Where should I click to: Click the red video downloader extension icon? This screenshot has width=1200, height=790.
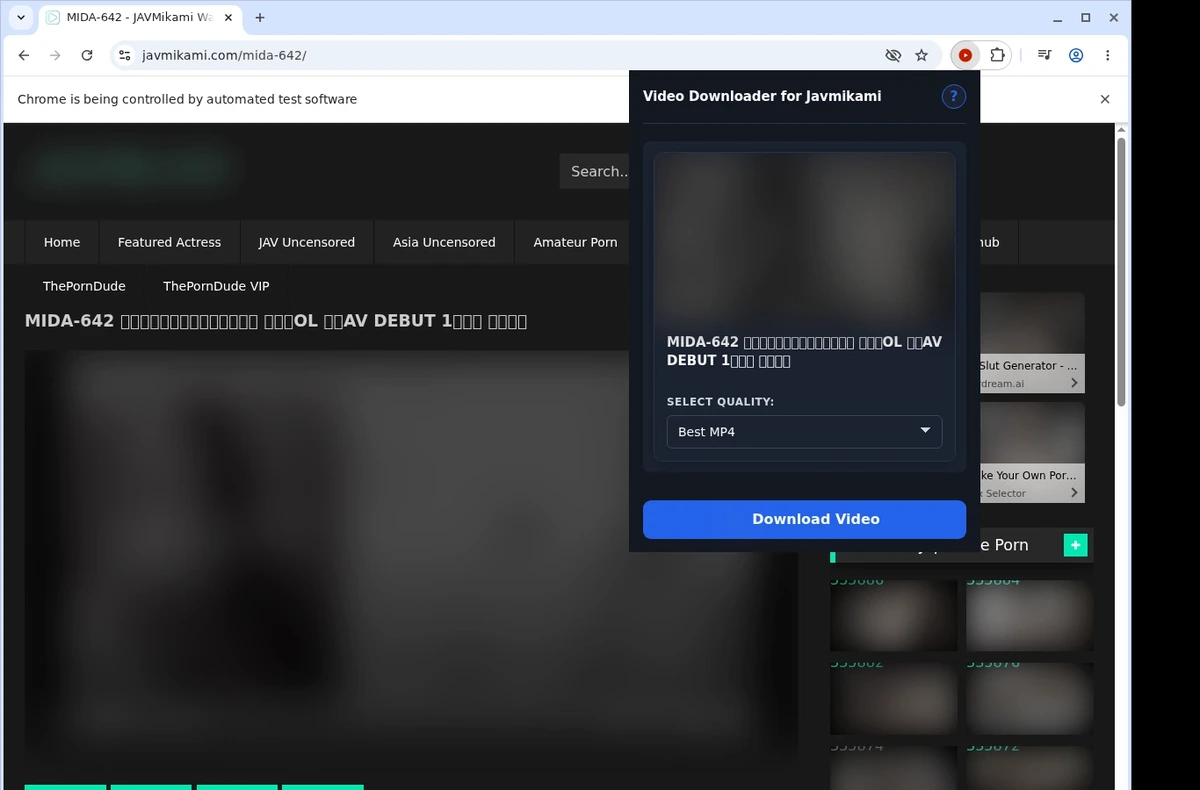click(965, 56)
